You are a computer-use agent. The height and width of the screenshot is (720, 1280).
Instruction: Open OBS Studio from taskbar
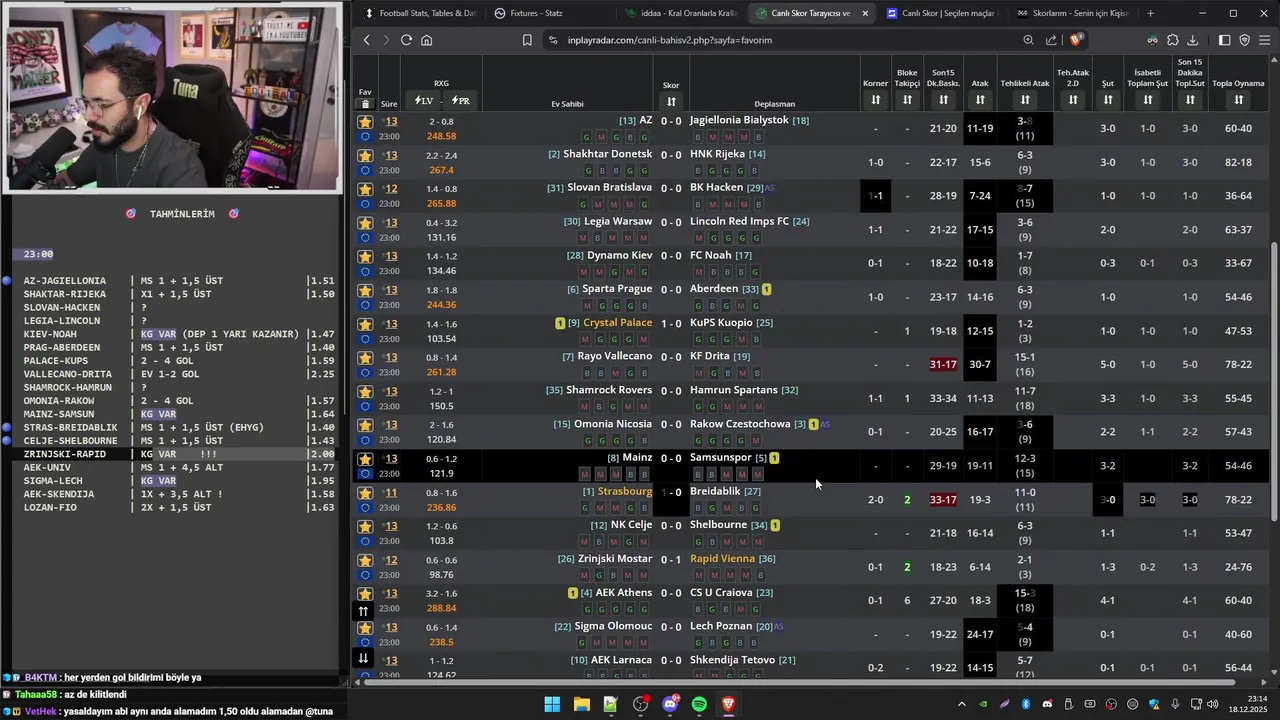click(640, 705)
